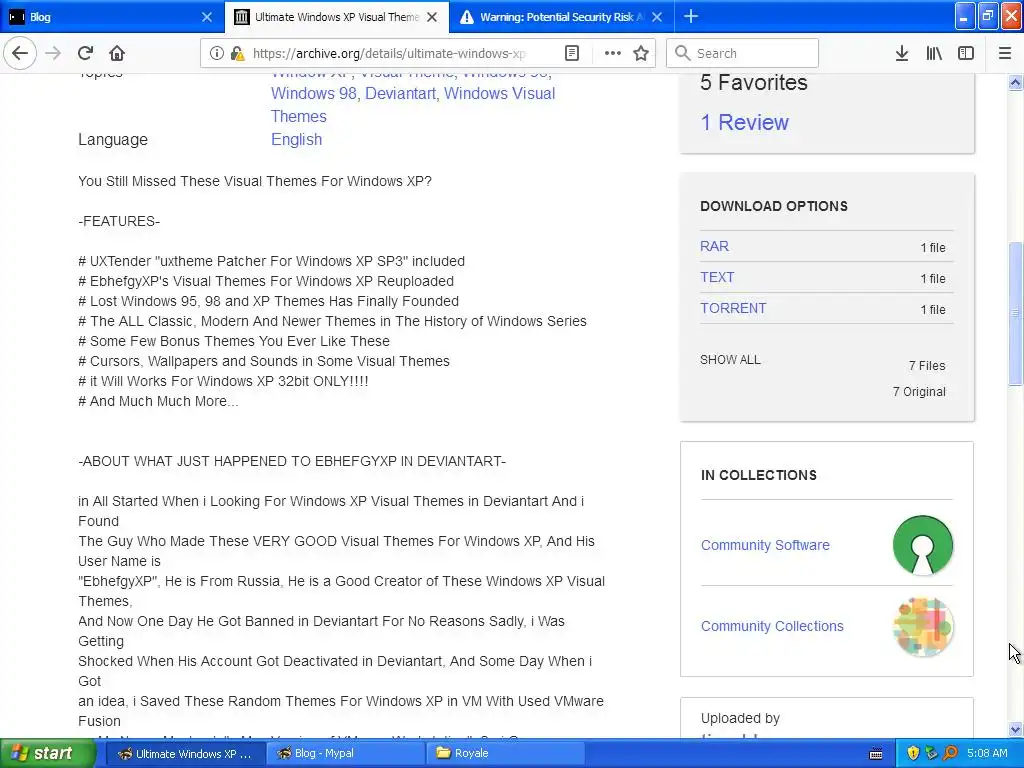Click the 5 Favorites text
Viewport: 1024px width, 768px height.
(754, 82)
